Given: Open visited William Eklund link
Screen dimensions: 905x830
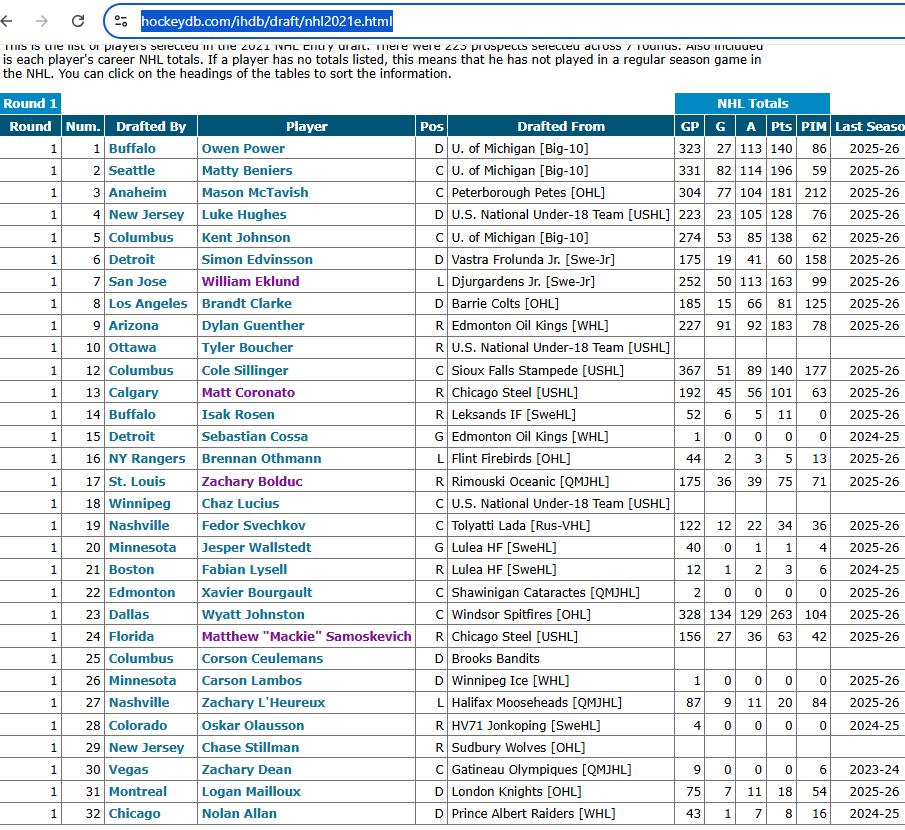Looking at the screenshot, I should (250, 281).
